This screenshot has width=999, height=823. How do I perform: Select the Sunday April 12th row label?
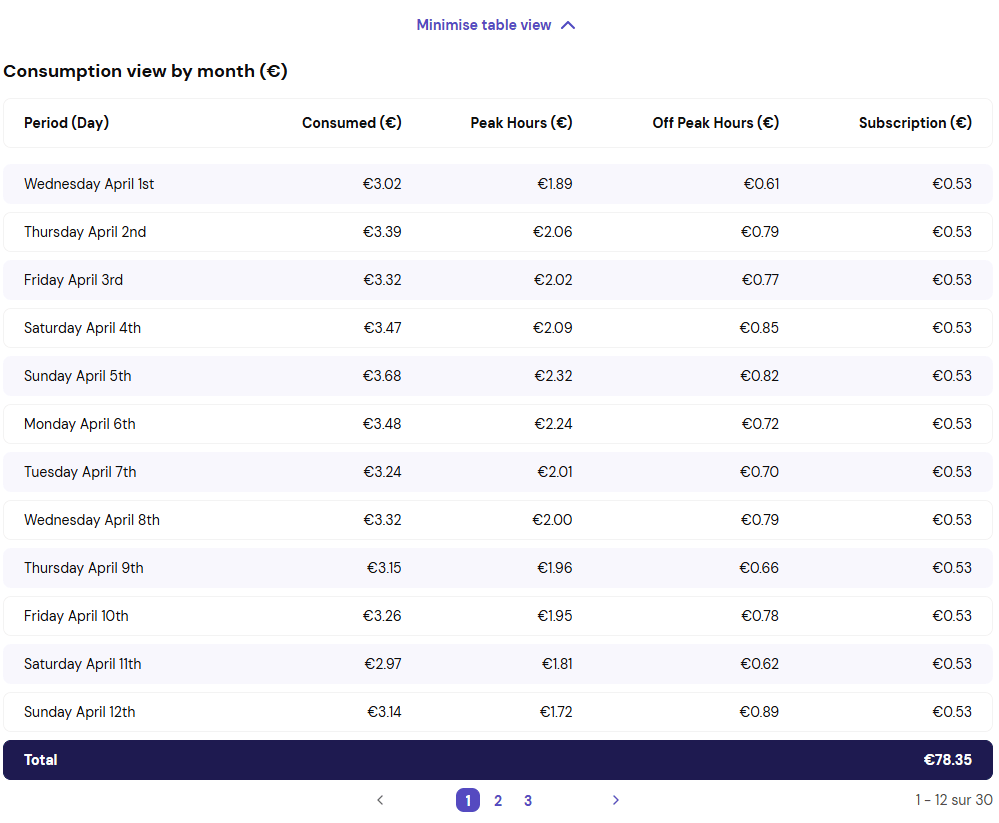pos(80,712)
